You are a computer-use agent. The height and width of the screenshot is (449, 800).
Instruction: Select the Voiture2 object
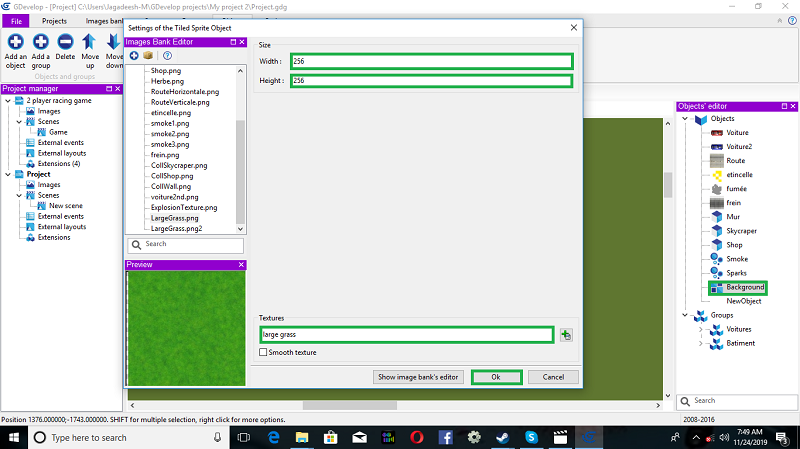738,146
